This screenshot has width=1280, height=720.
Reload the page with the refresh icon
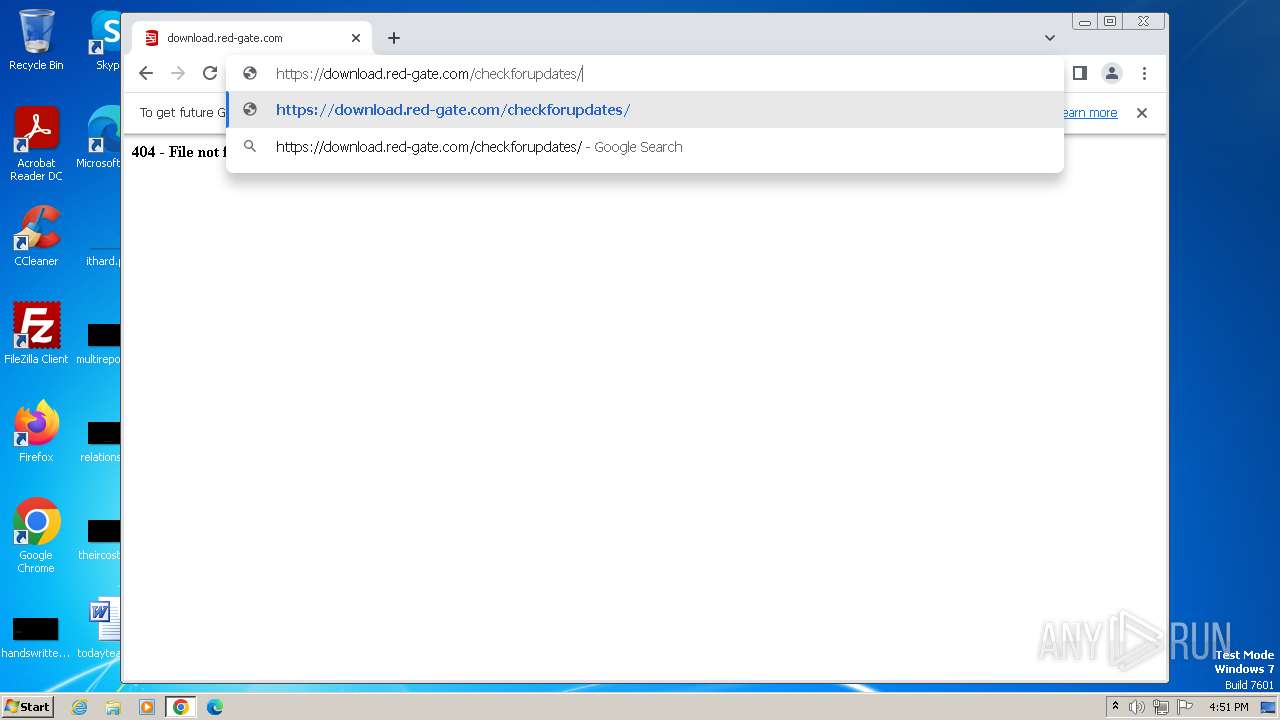(210, 73)
